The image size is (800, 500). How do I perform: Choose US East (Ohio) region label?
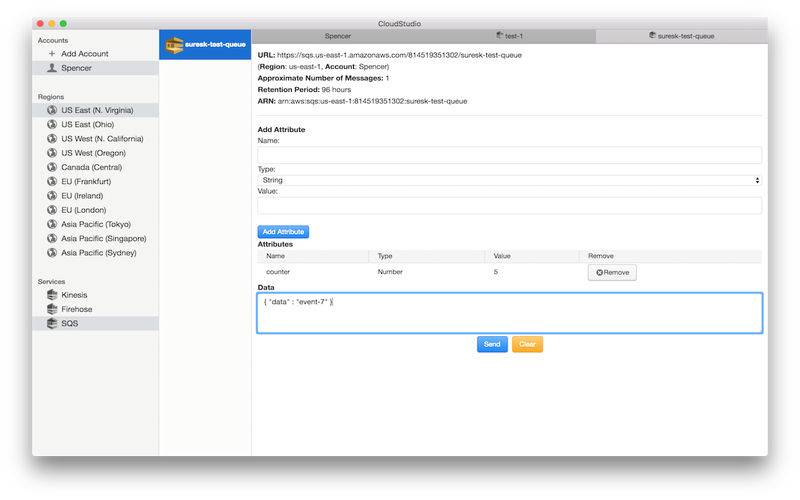tap(88, 124)
